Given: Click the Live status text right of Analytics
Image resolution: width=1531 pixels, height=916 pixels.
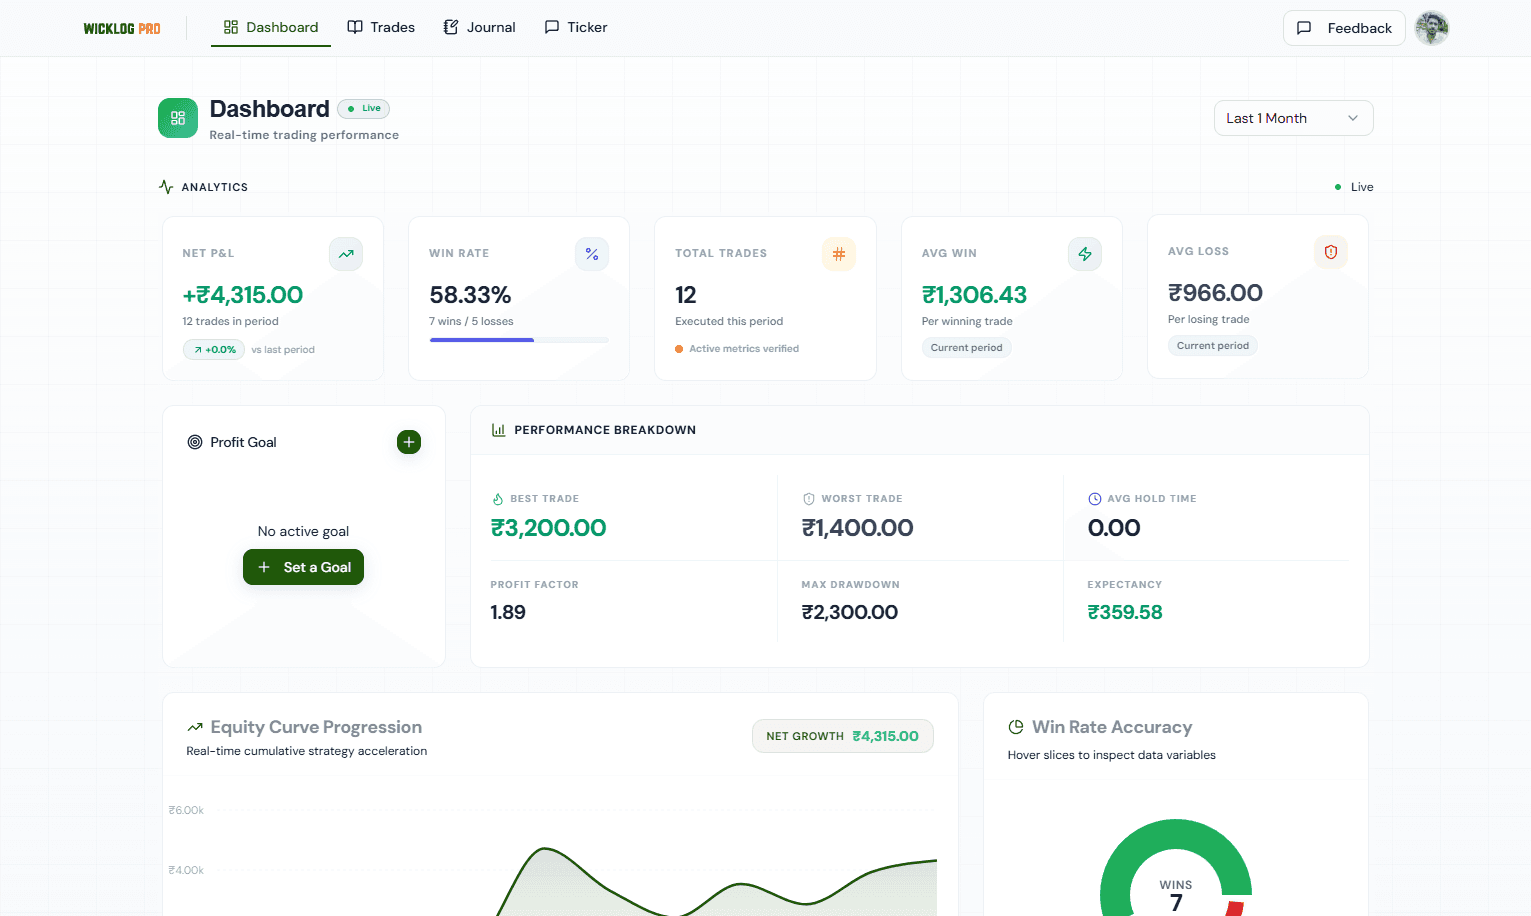Looking at the screenshot, I should point(1362,187).
